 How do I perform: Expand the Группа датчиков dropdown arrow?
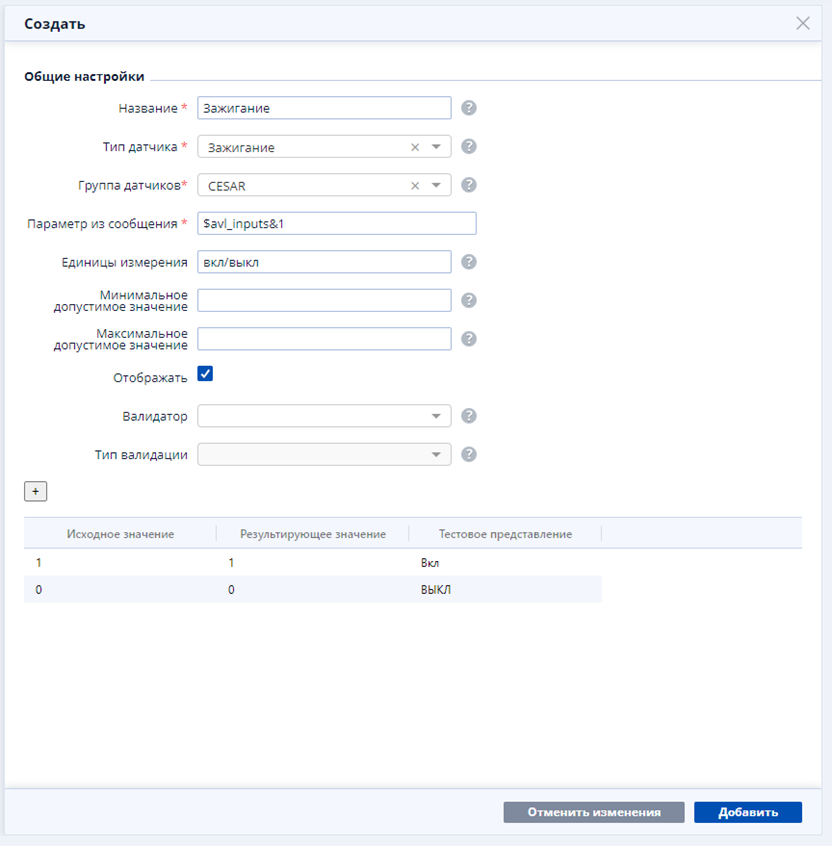(x=436, y=185)
